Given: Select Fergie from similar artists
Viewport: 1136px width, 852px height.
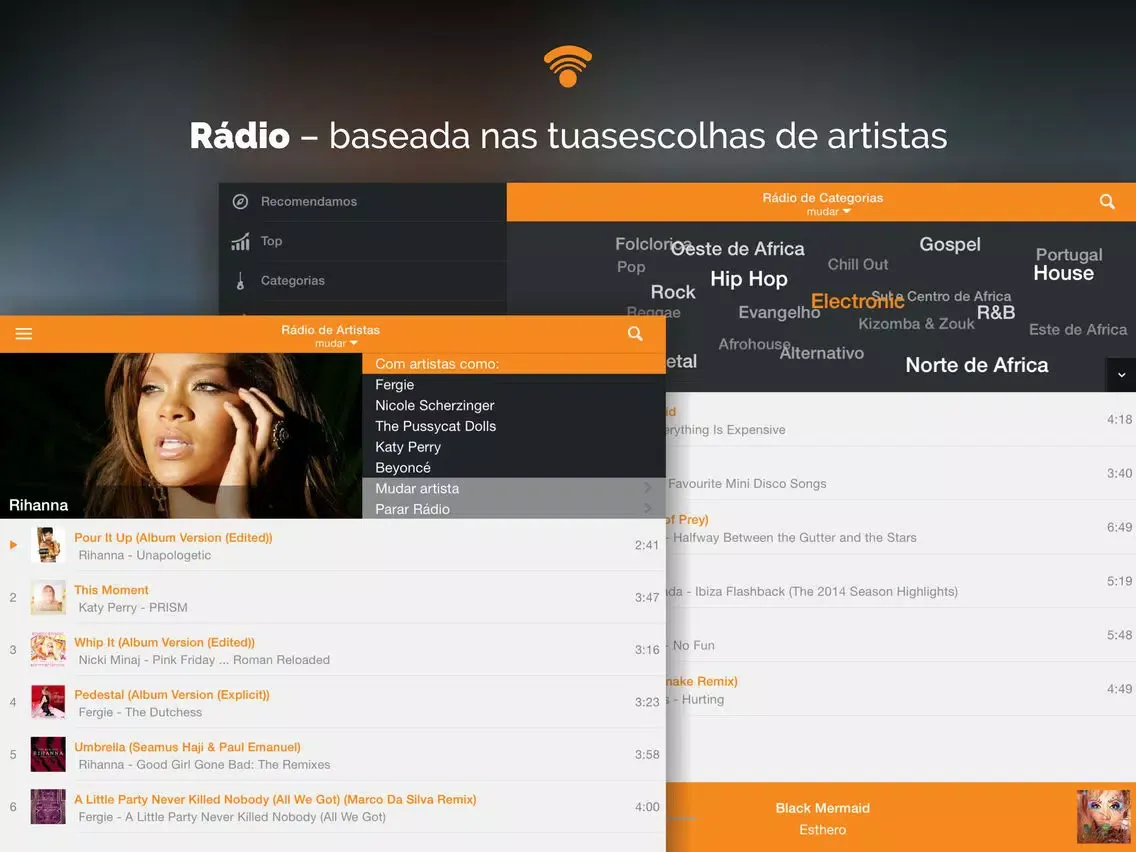Looking at the screenshot, I should 395,385.
